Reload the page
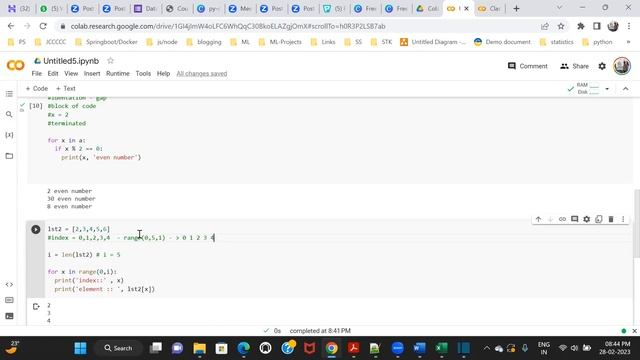The height and width of the screenshot is (360, 640). point(43,26)
